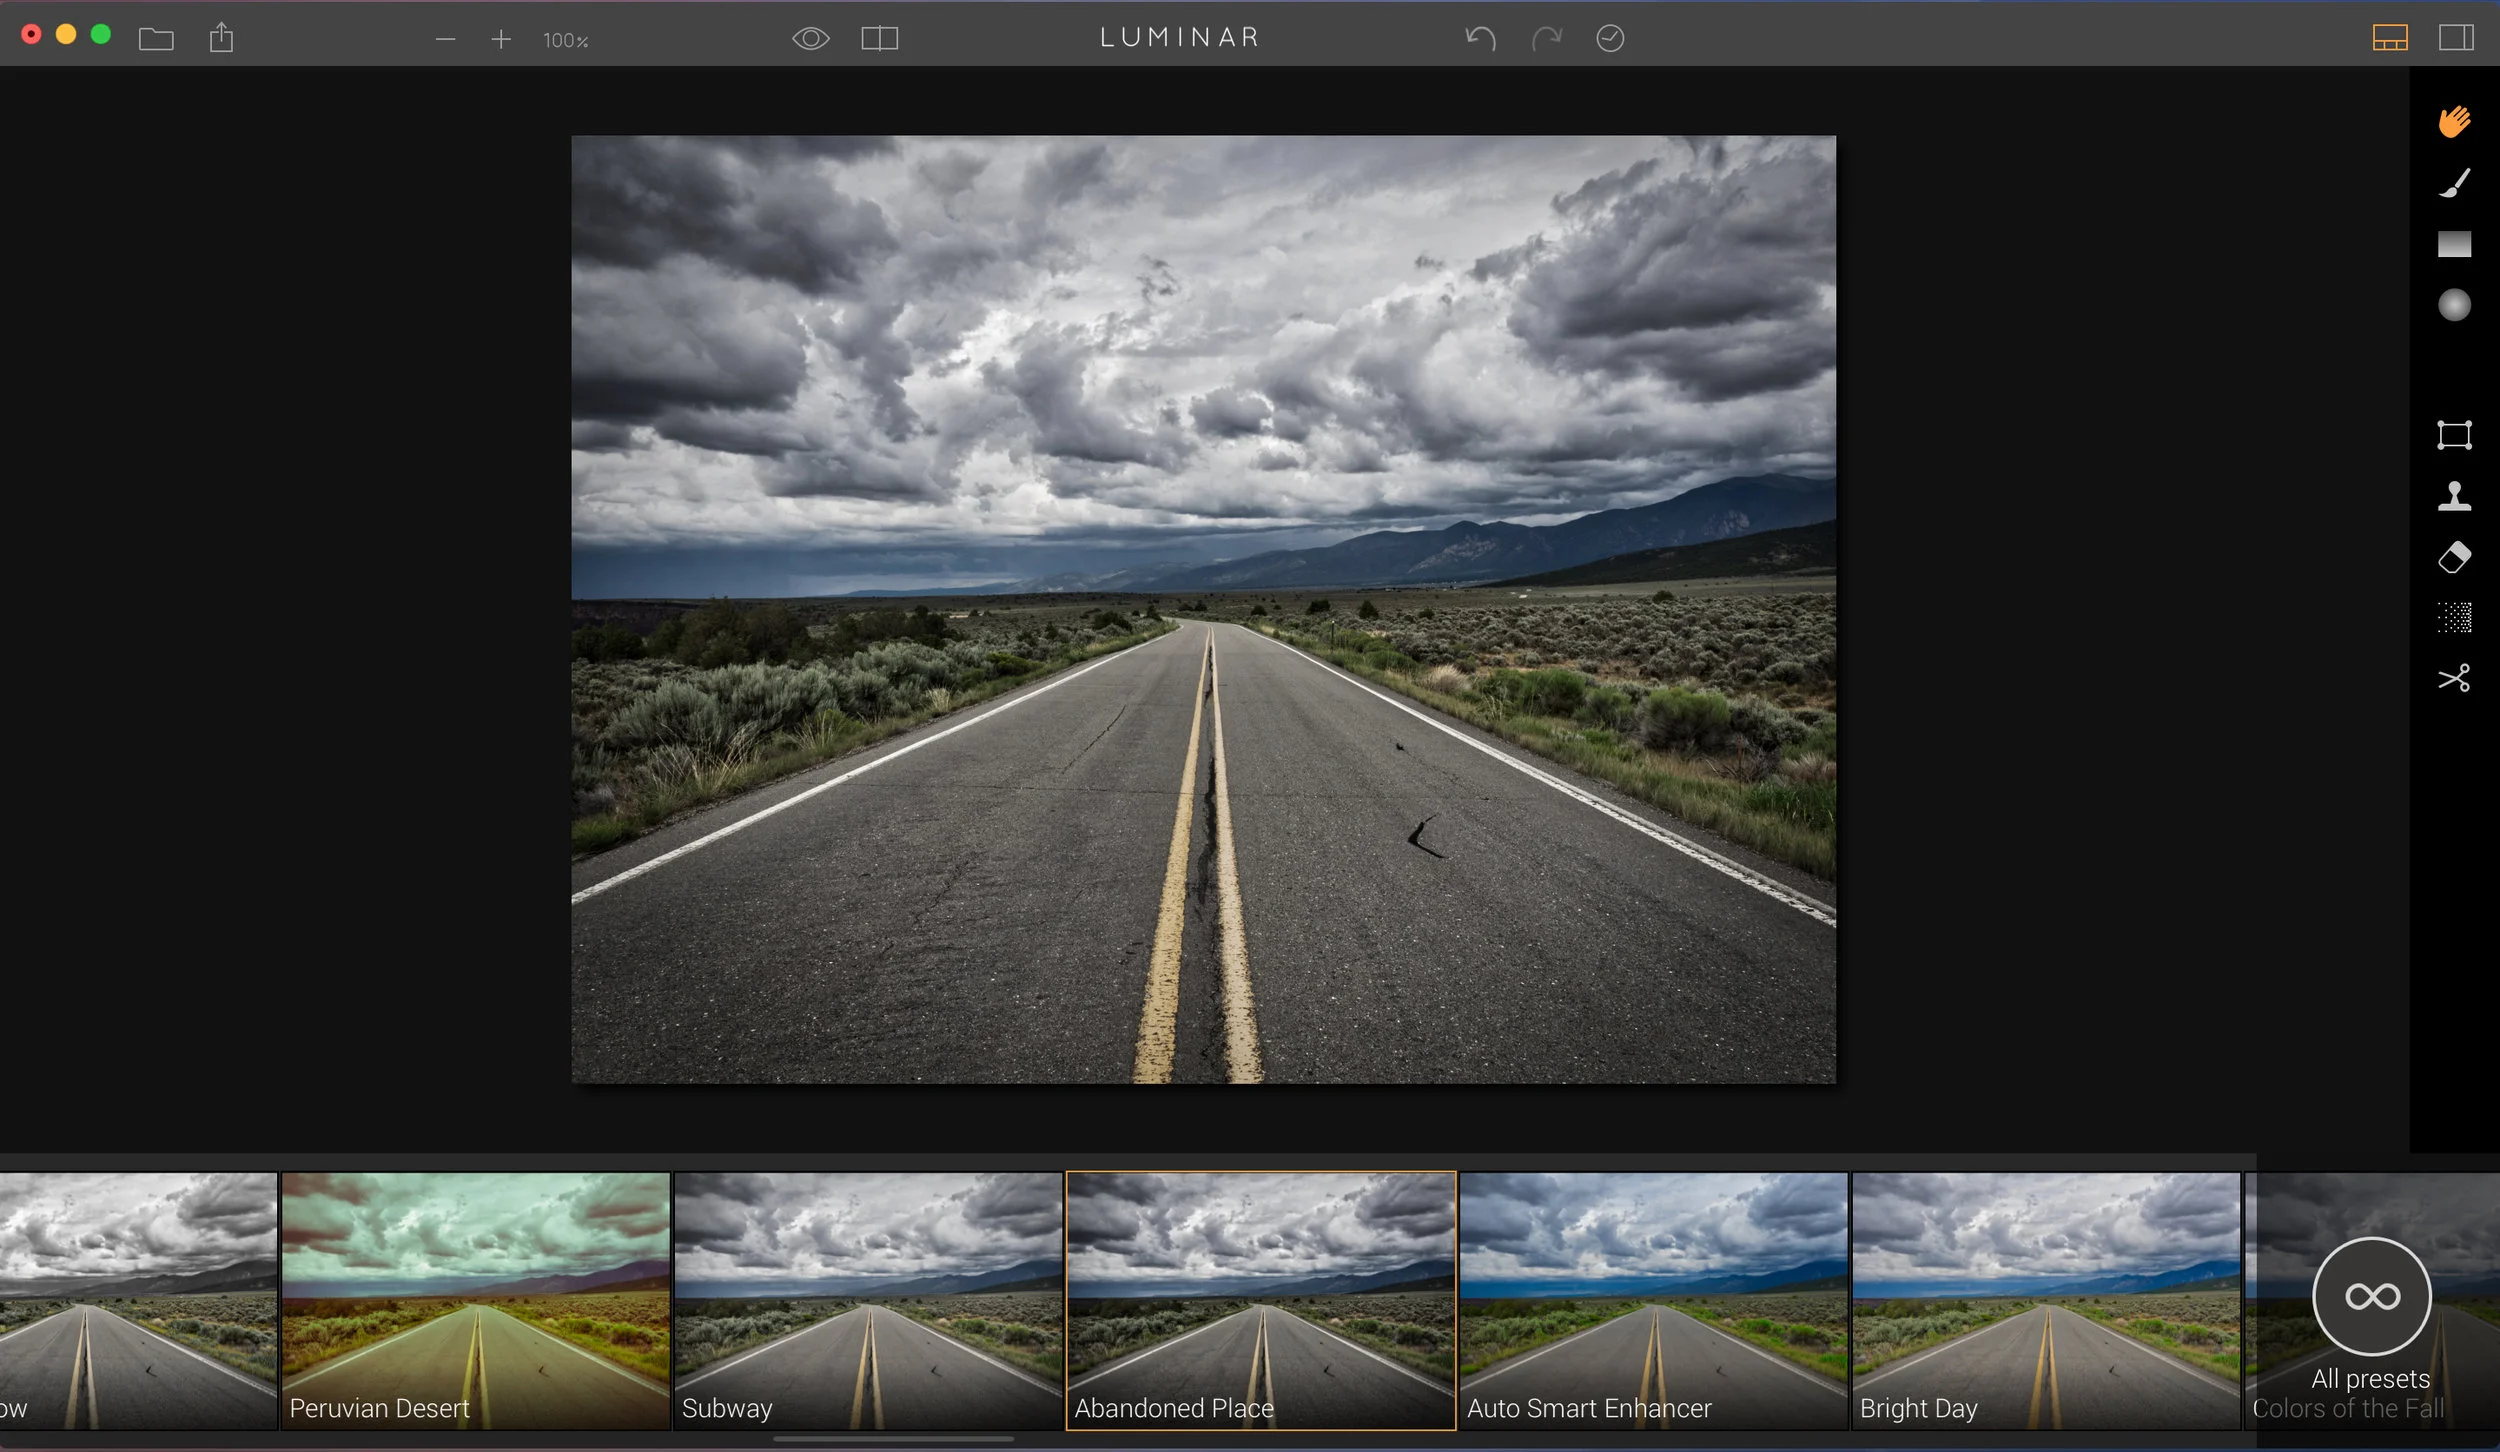Screen dimensions: 2500x1452
Task: Select the Clone Stamp tool
Action: (x=2454, y=496)
